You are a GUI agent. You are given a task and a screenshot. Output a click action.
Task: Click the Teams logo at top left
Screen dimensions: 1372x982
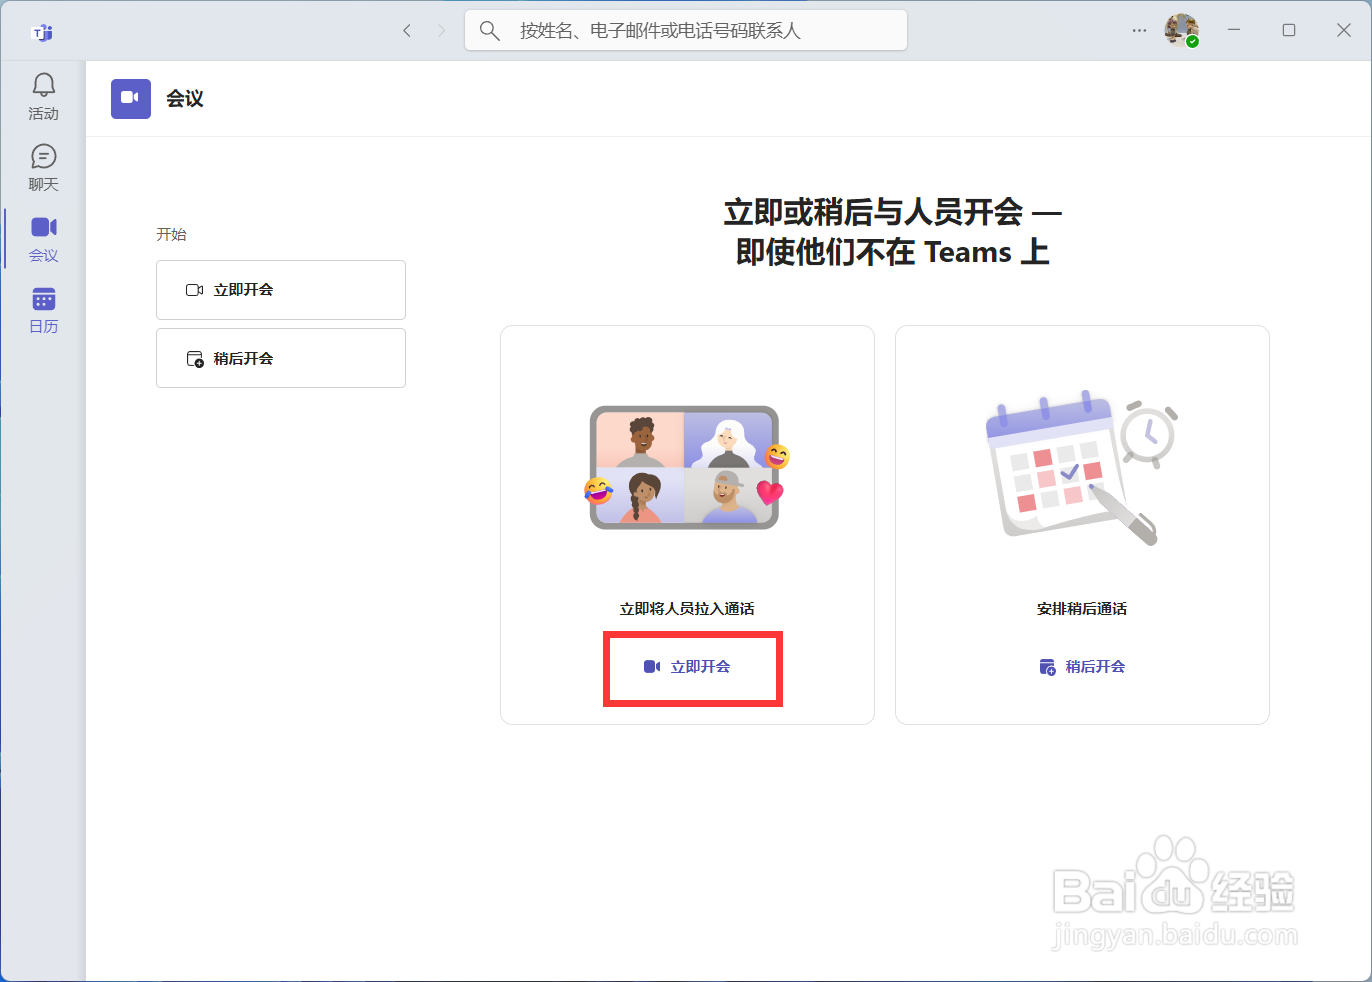click(x=42, y=30)
